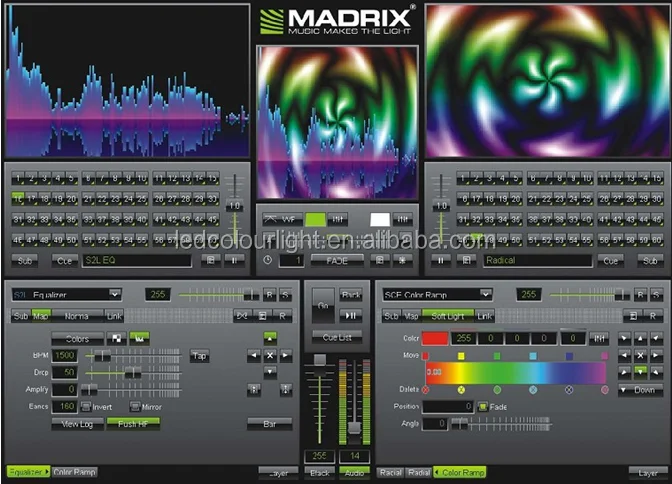Delete the yellow color ramp marker
This screenshot has height=484, width=672.
(x=461, y=390)
